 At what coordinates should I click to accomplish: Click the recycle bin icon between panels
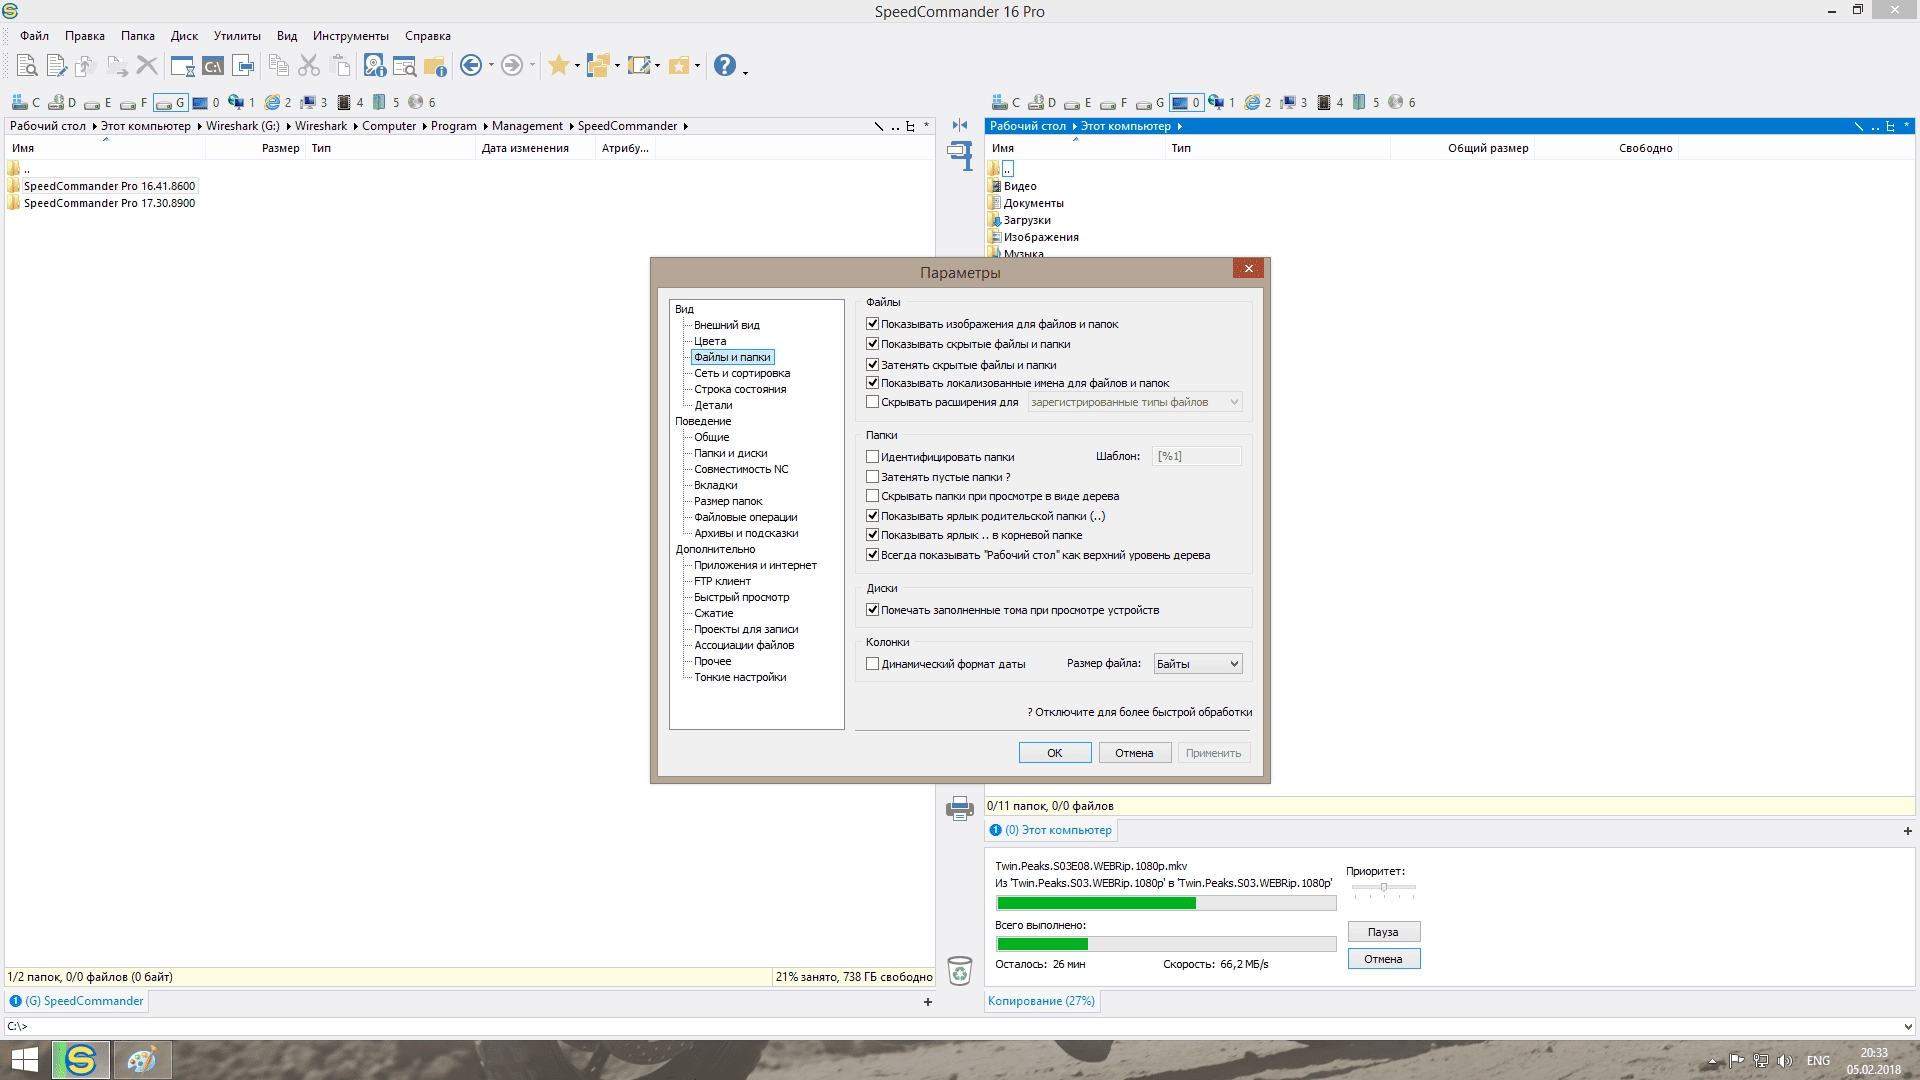pyautogui.click(x=960, y=970)
